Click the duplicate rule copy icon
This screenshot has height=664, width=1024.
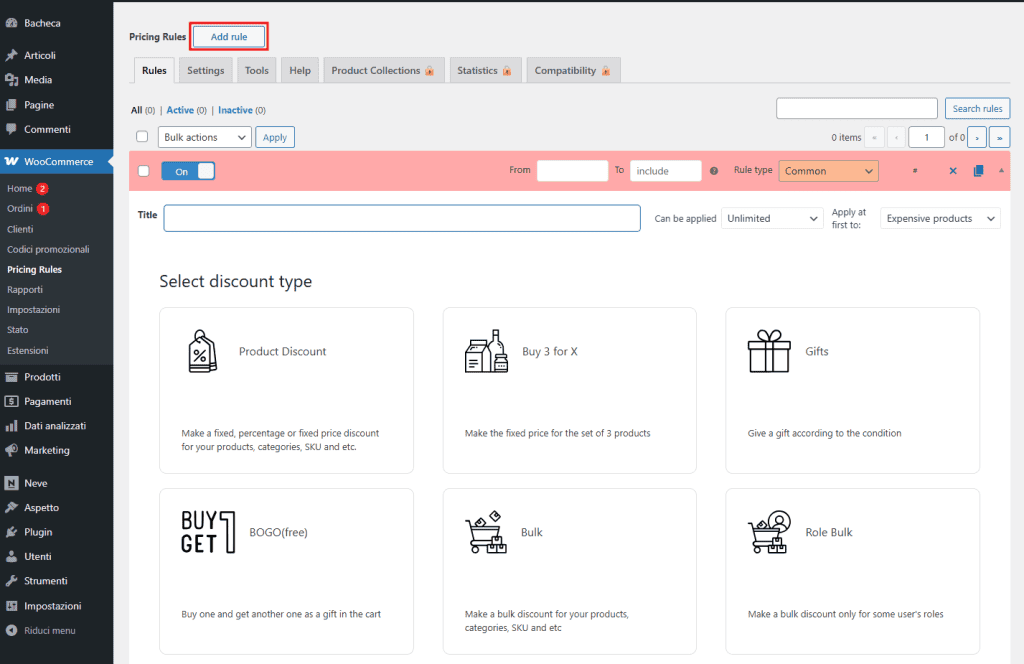tap(978, 171)
